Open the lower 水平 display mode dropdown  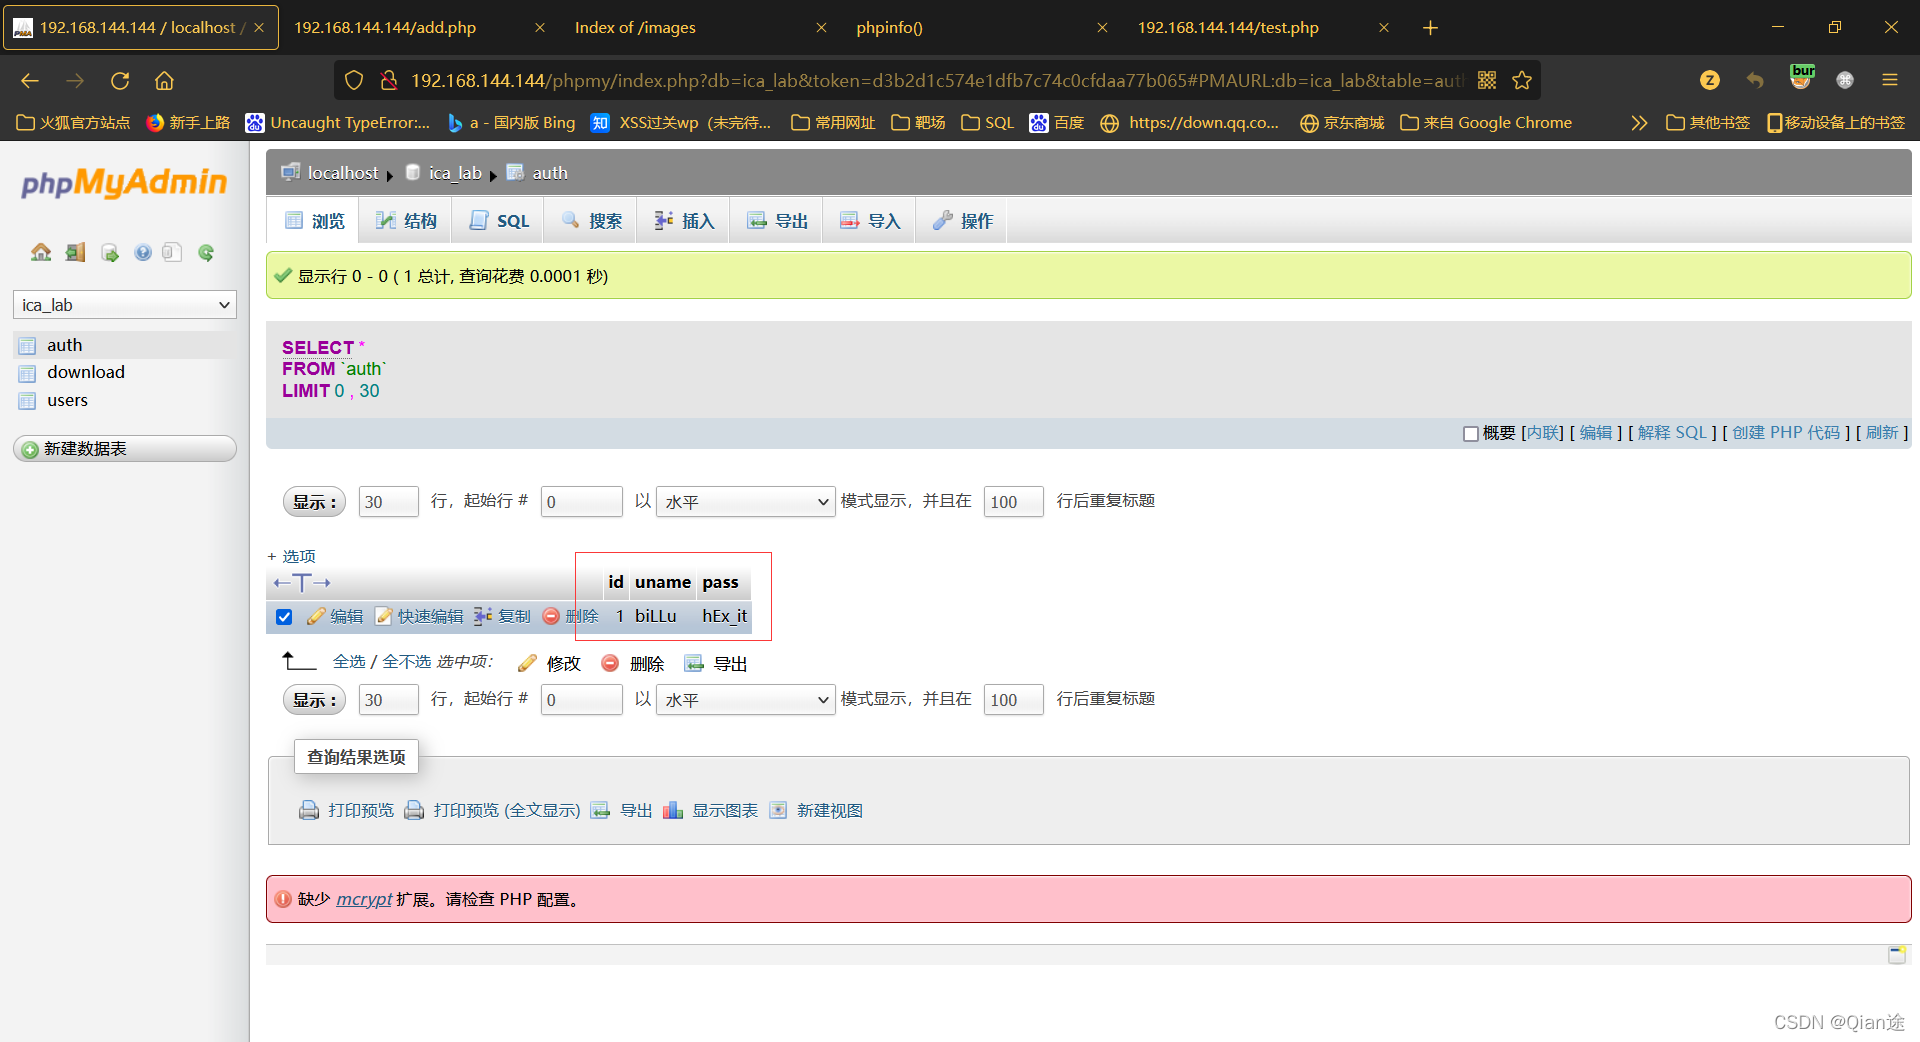[x=745, y=700]
